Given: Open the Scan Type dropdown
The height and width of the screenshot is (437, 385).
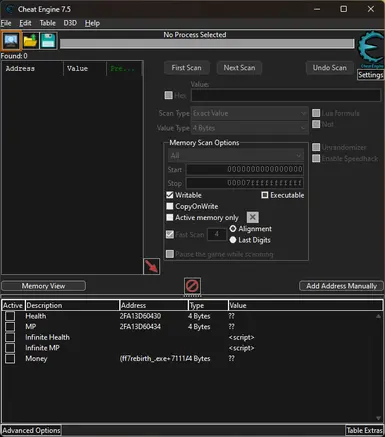Looking at the screenshot, I should 249,113.
